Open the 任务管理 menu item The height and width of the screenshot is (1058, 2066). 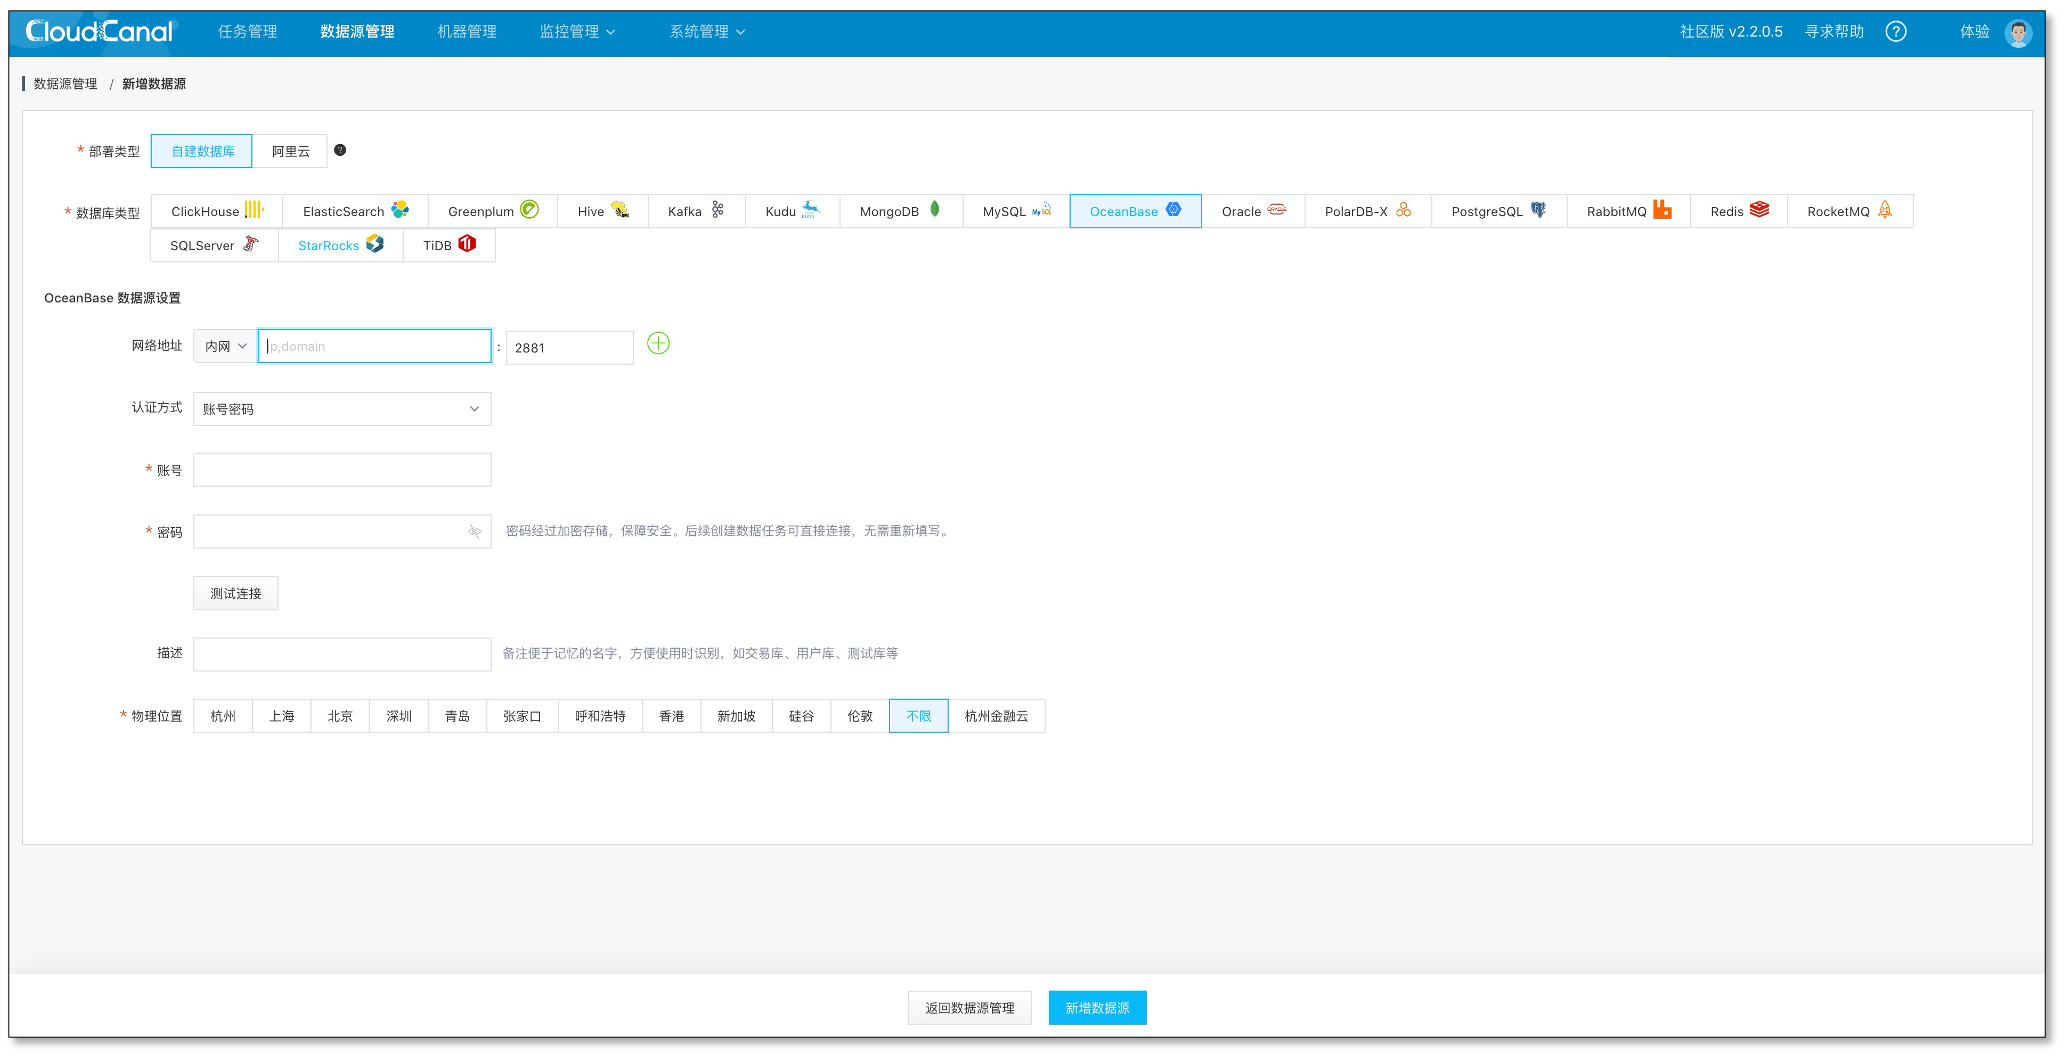tap(247, 32)
